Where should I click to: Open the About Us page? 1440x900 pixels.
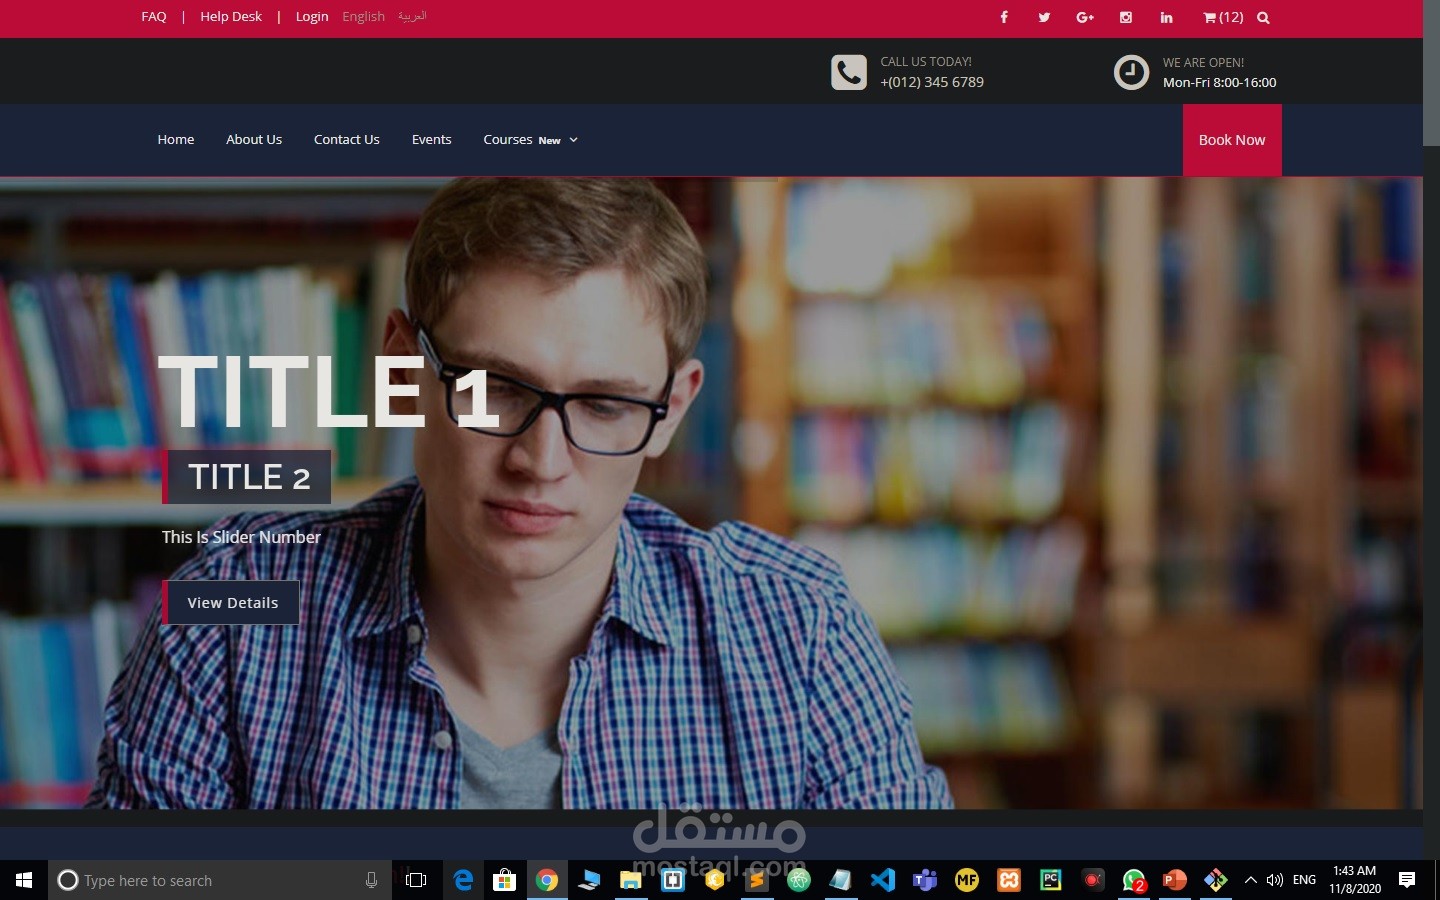click(x=254, y=140)
